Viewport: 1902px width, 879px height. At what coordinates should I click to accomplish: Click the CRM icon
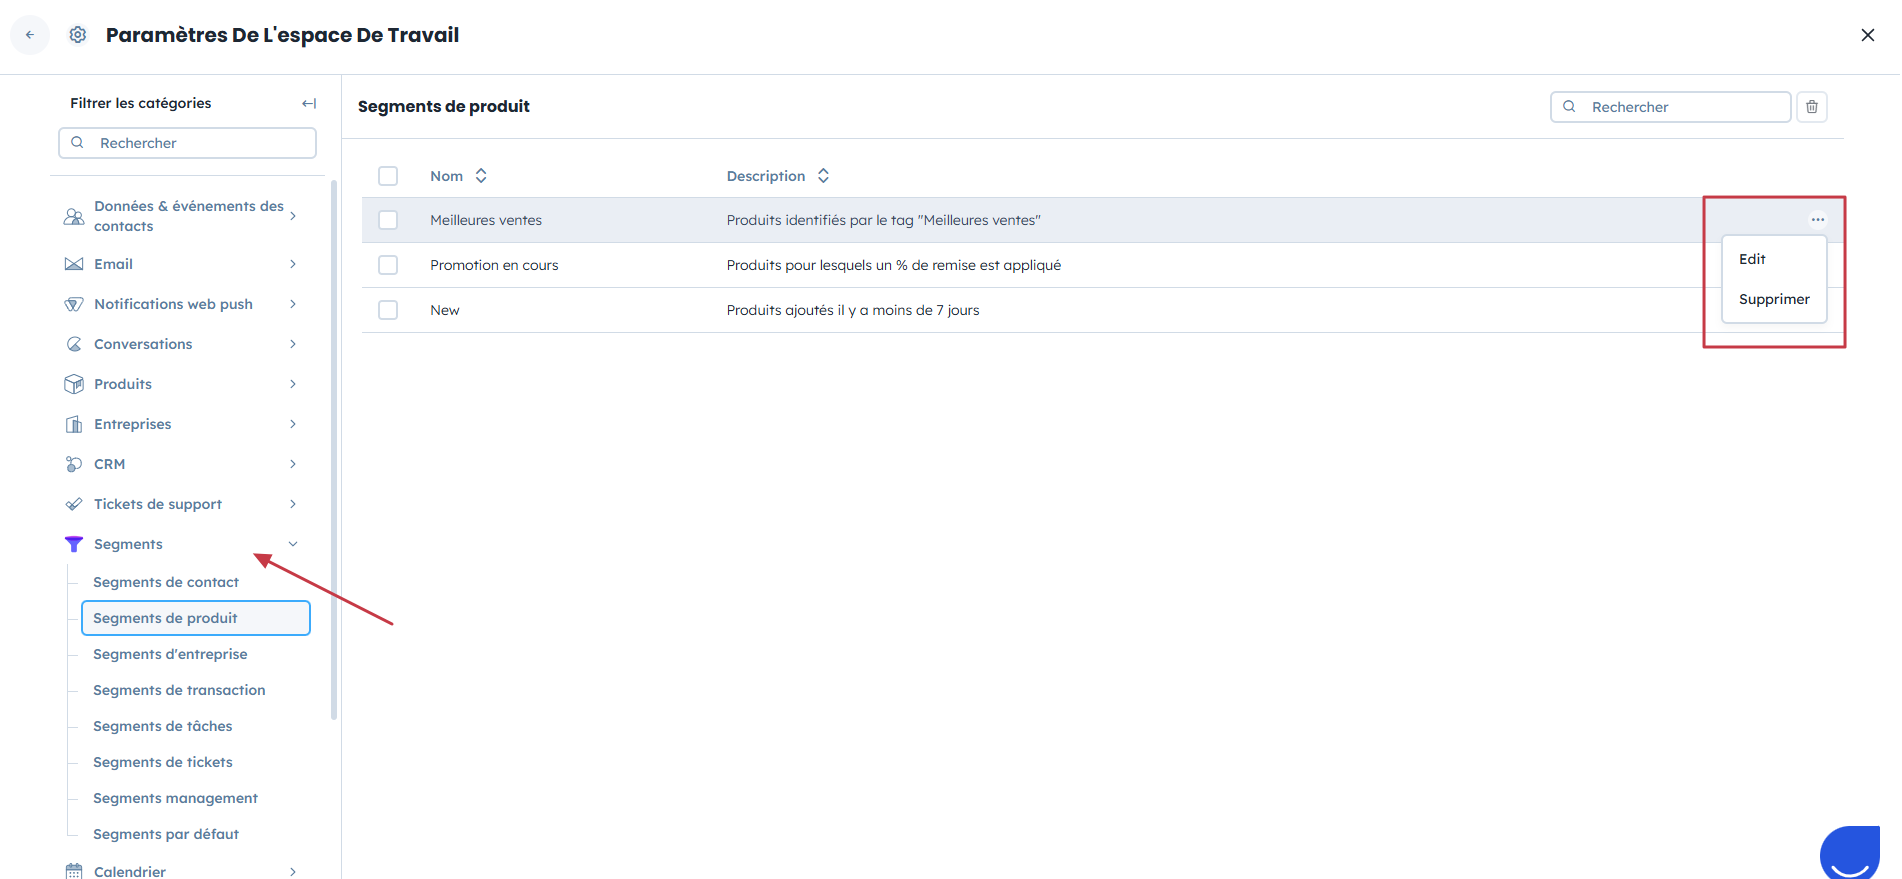tap(74, 464)
